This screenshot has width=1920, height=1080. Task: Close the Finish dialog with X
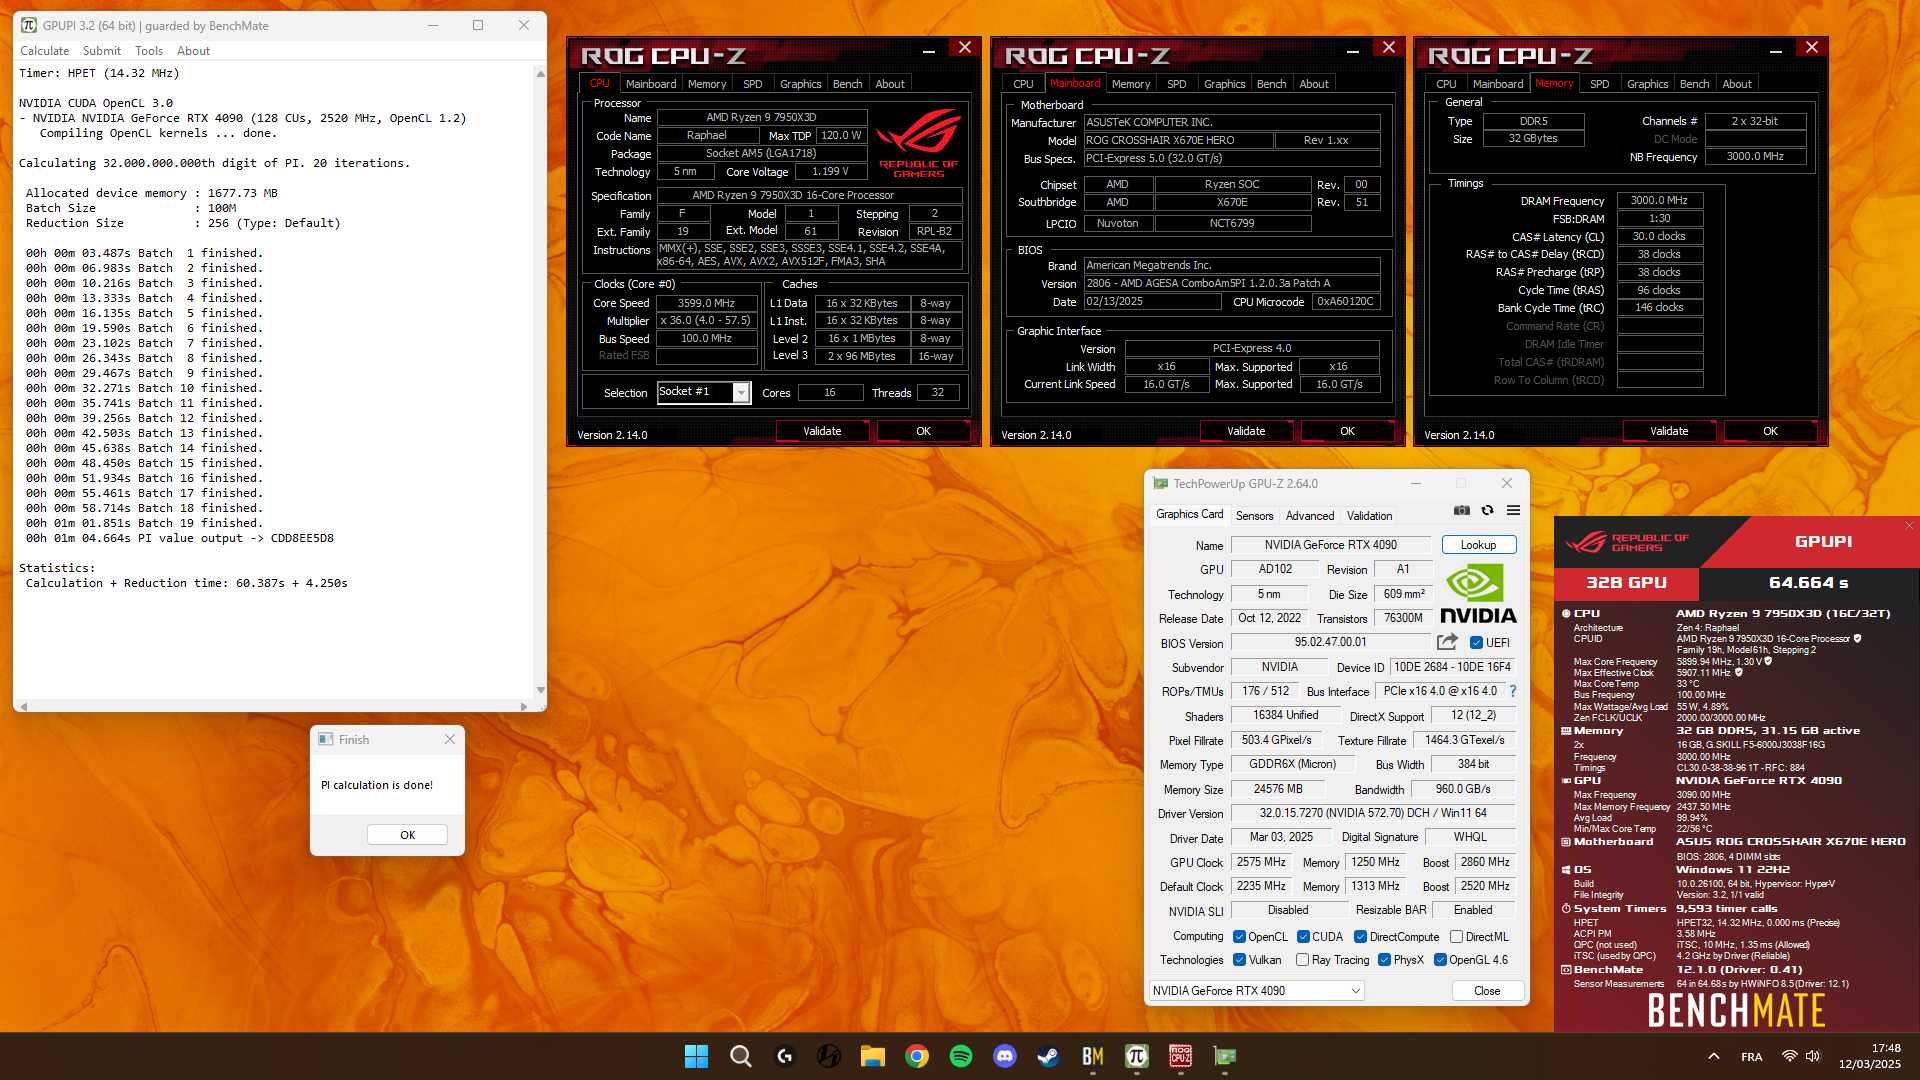tap(450, 739)
